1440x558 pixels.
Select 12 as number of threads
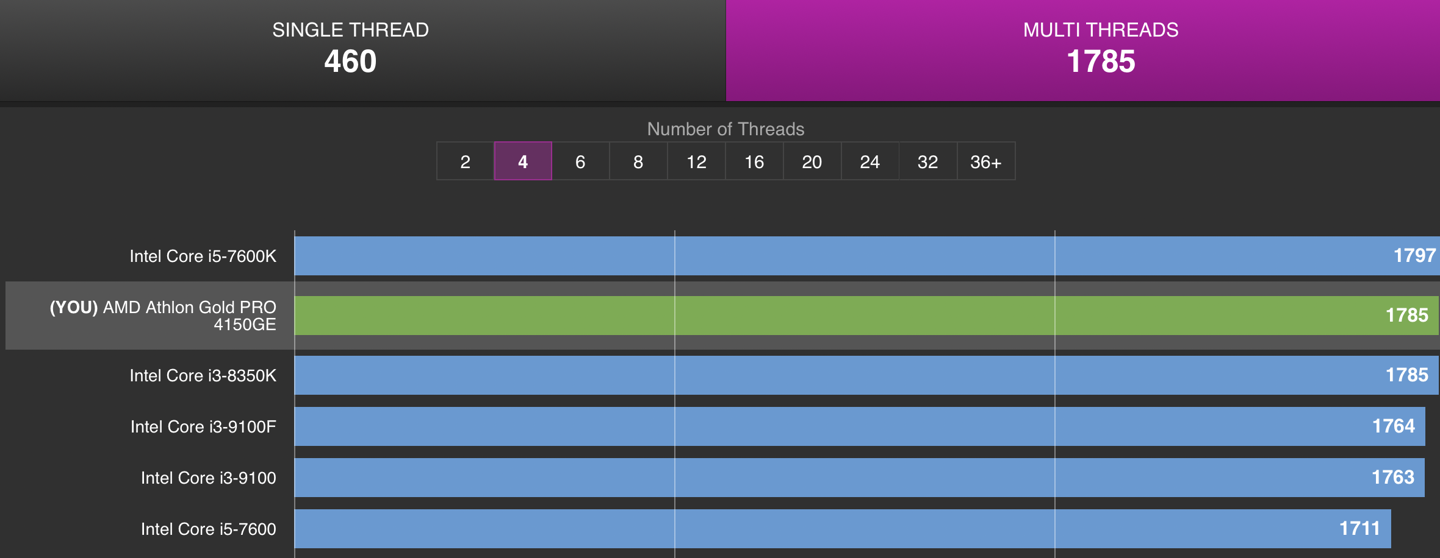(x=696, y=162)
